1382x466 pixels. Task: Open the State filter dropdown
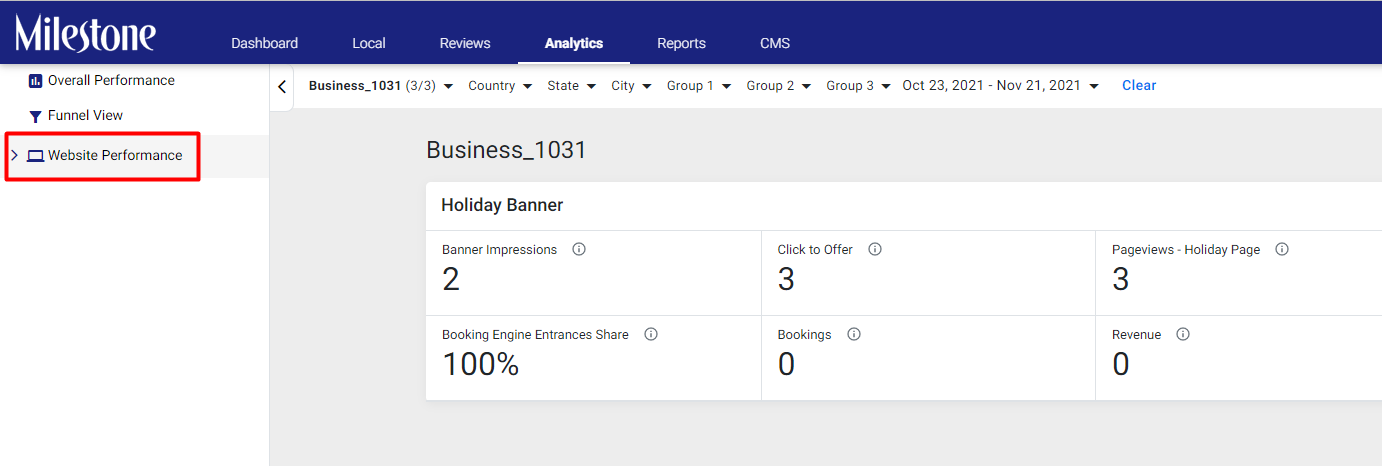[x=572, y=86]
